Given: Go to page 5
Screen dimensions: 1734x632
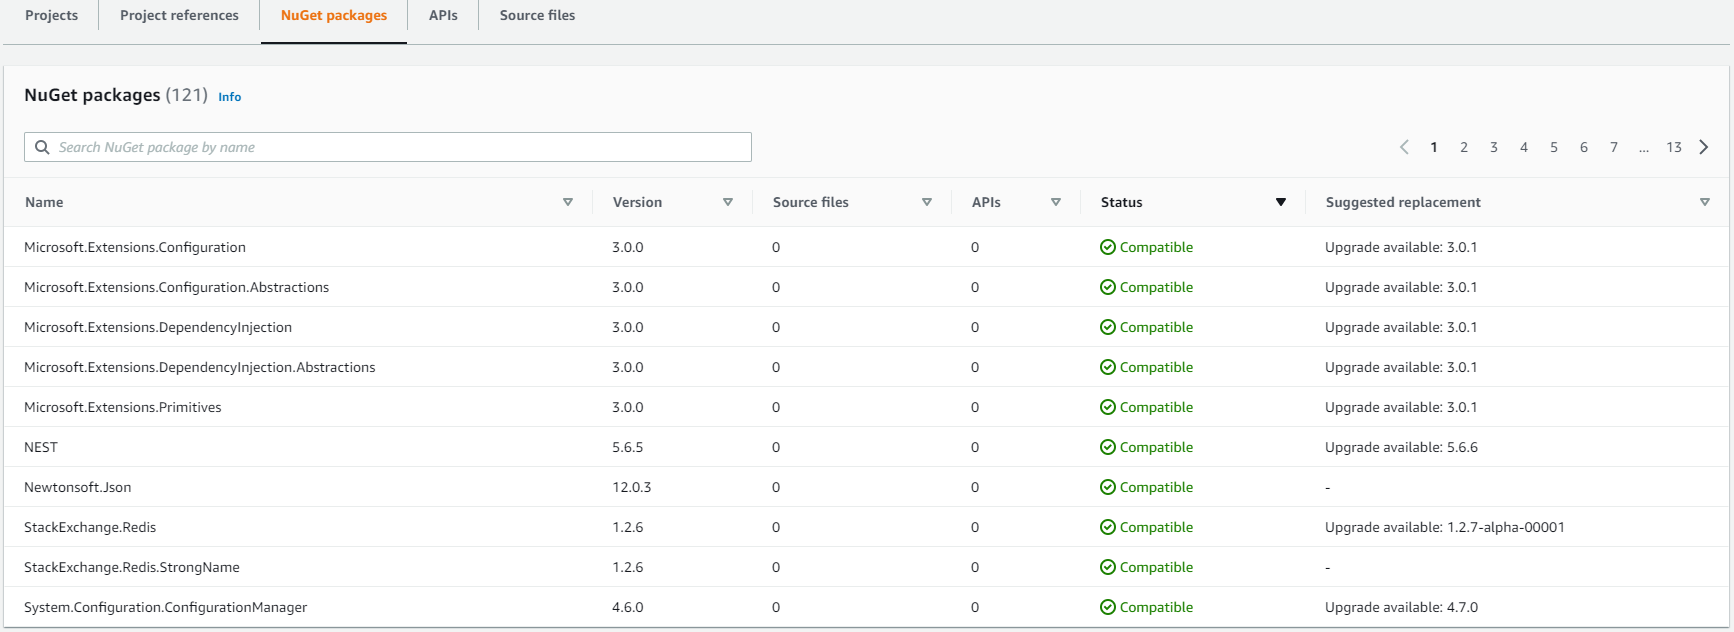Looking at the screenshot, I should pyautogui.click(x=1554, y=147).
